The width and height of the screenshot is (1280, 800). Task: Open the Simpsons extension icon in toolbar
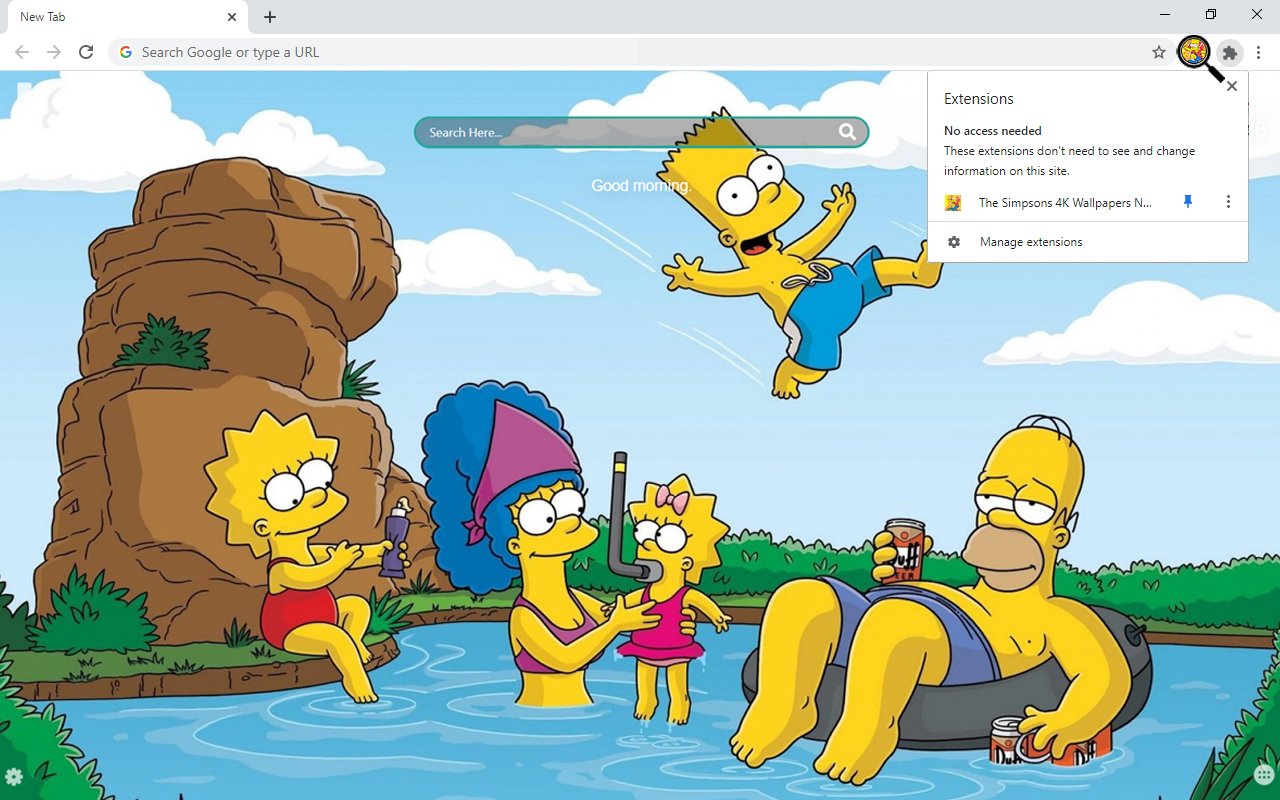[x=1194, y=52]
